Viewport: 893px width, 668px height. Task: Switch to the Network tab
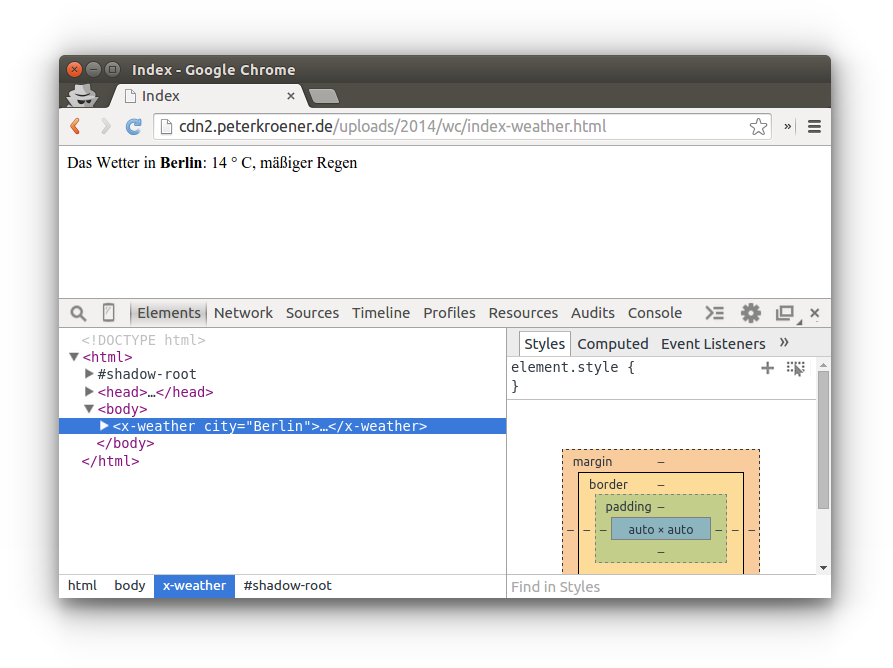[243, 313]
